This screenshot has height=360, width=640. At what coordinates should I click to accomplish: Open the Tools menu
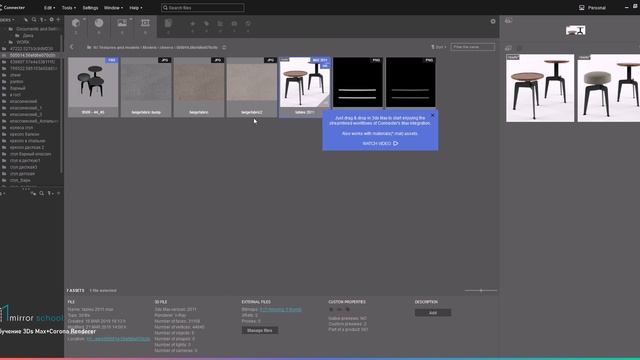tap(68, 8)
